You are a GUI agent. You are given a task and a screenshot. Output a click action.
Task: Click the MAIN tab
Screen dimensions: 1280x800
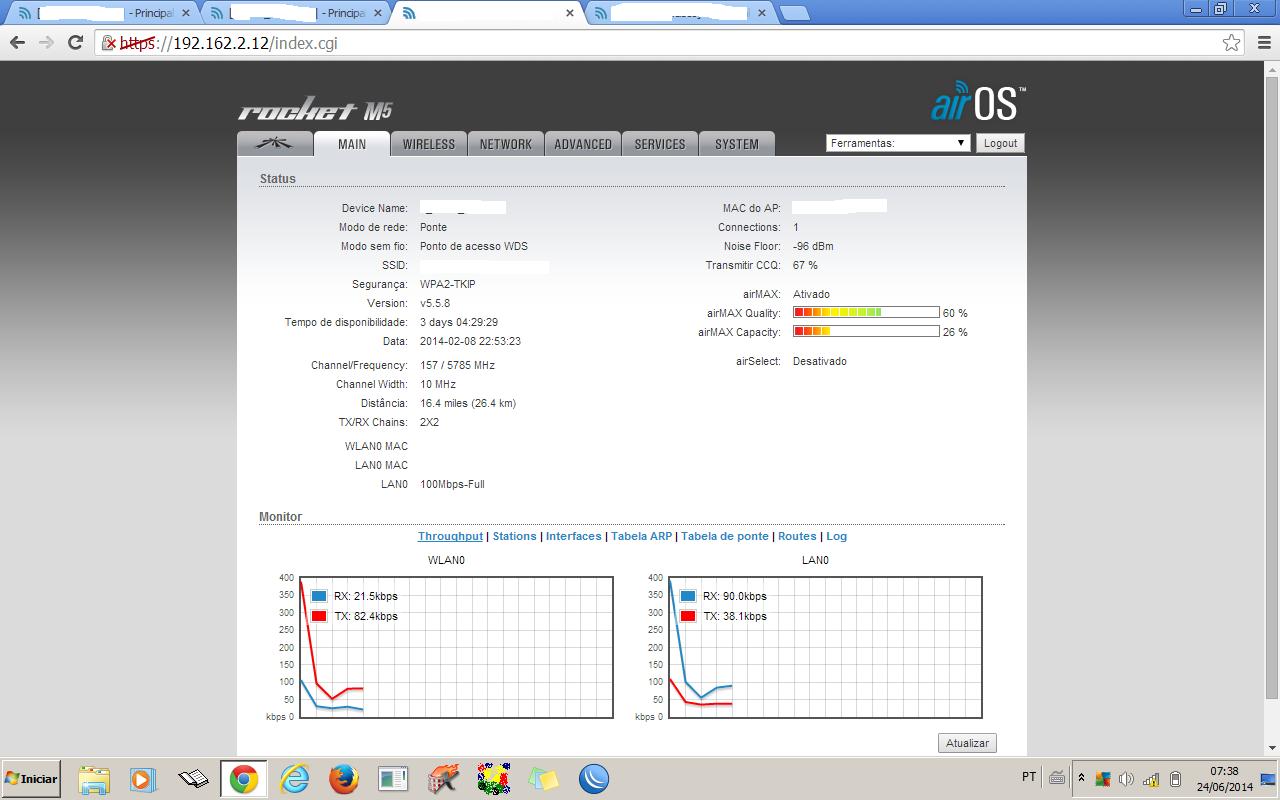coord(352,144)
